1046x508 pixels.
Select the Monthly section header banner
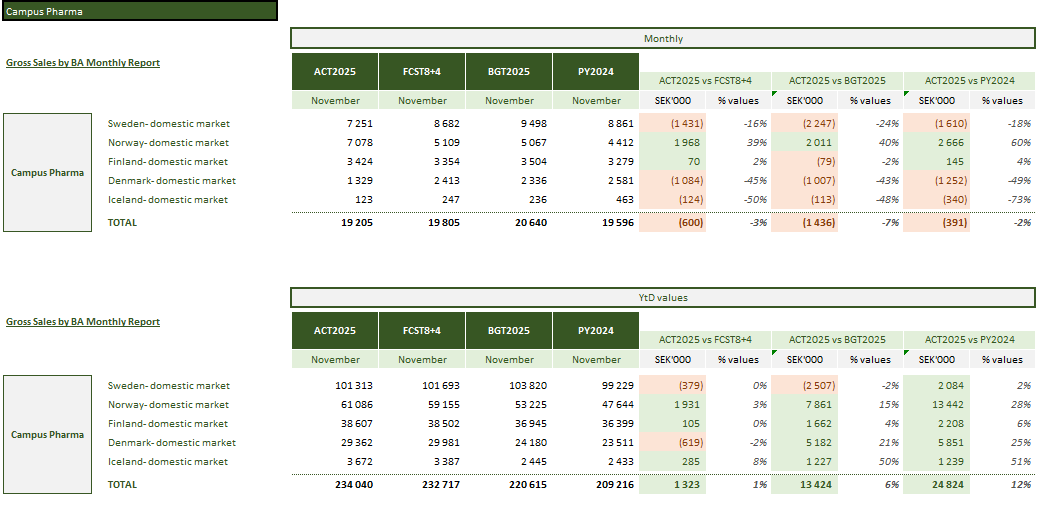tap(662, 39)
